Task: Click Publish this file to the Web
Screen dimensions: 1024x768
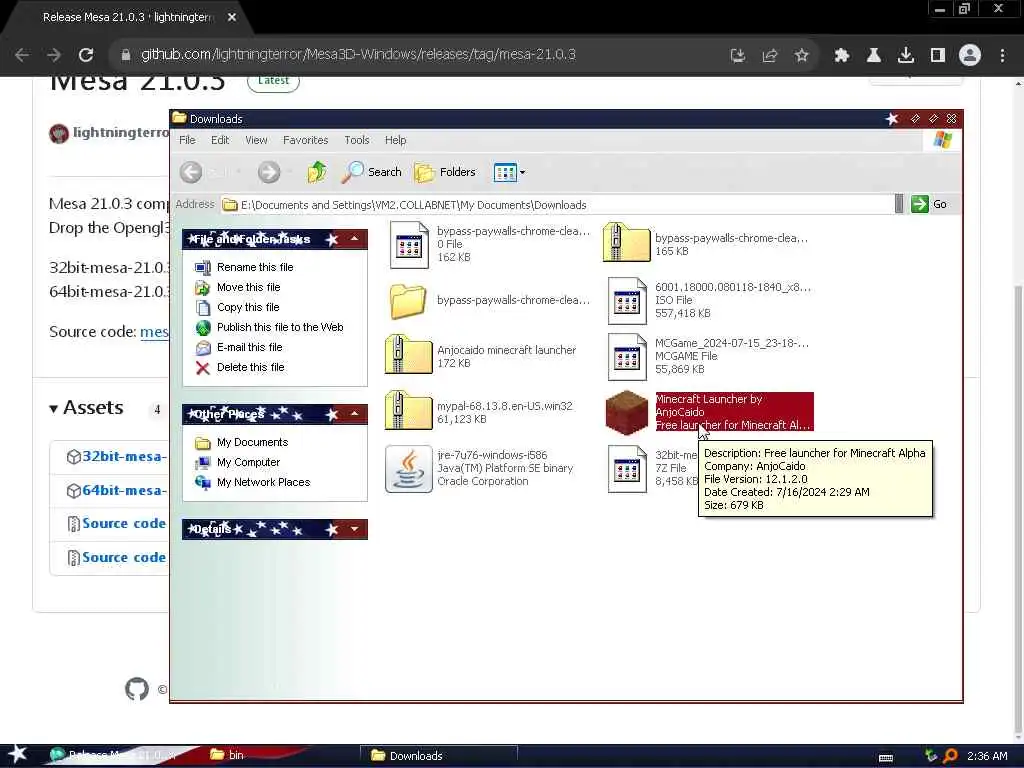Action: (x=280, y=327)
